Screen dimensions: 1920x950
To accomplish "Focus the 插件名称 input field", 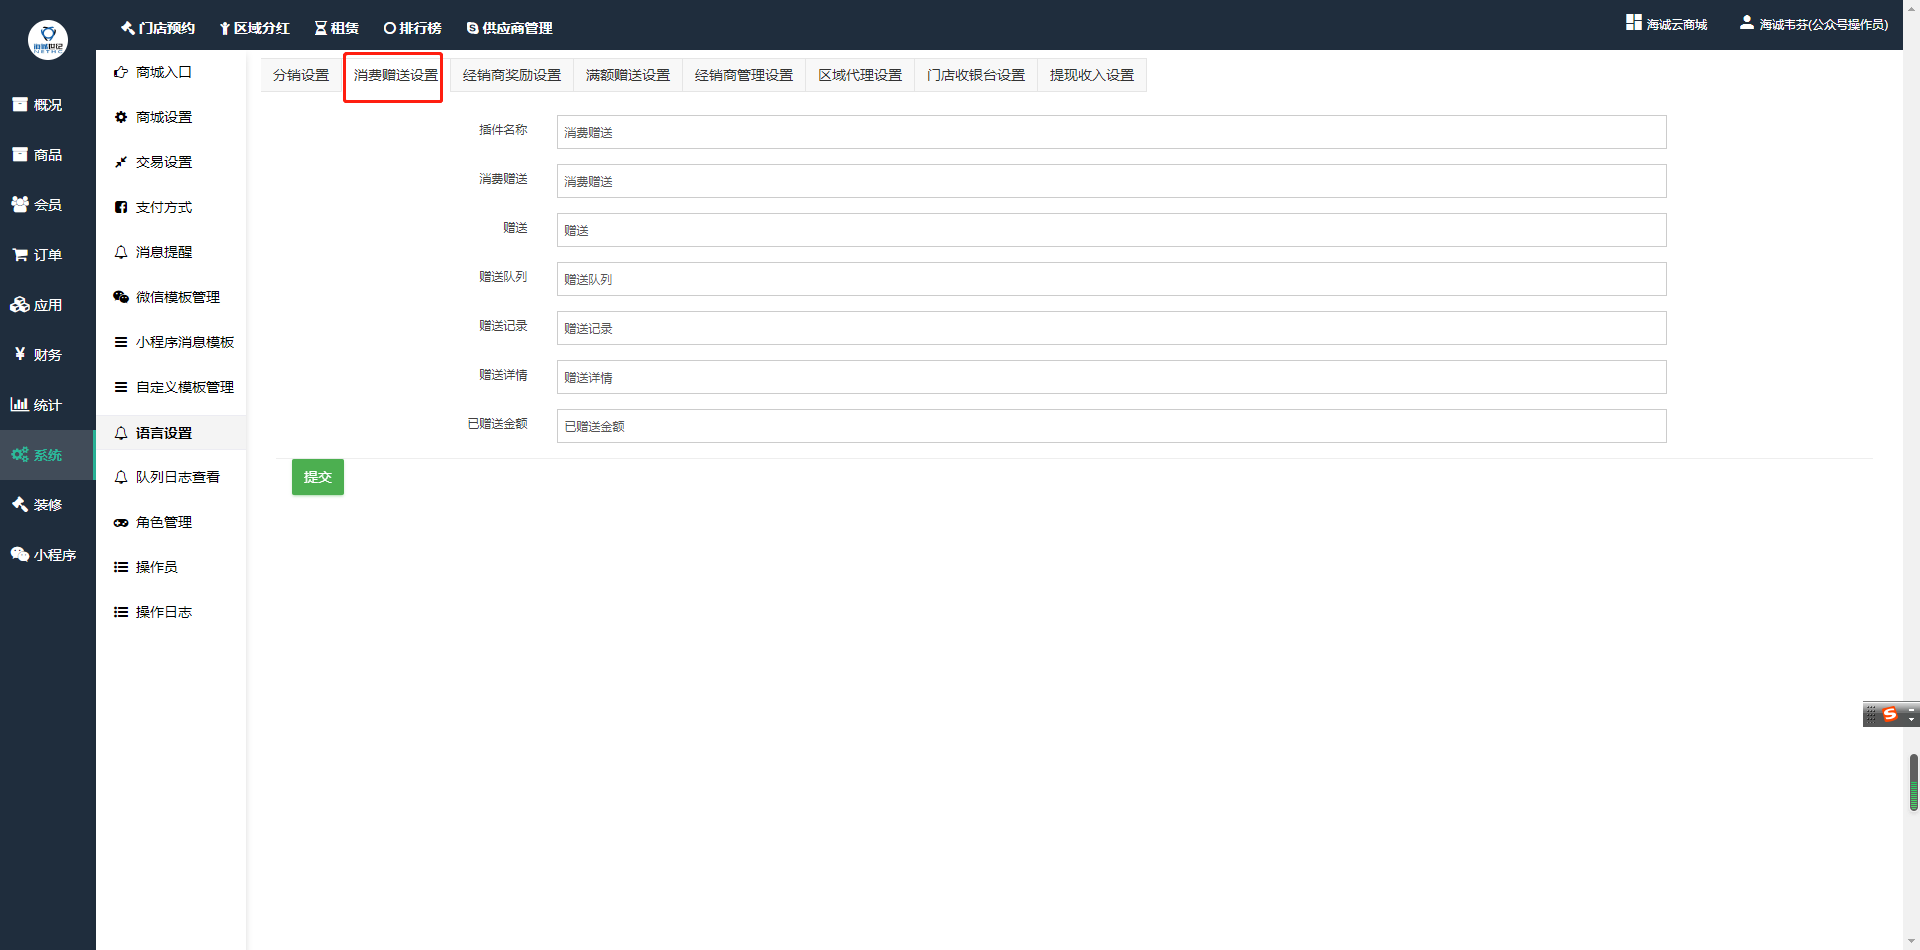I will (x=1111, y=132).
